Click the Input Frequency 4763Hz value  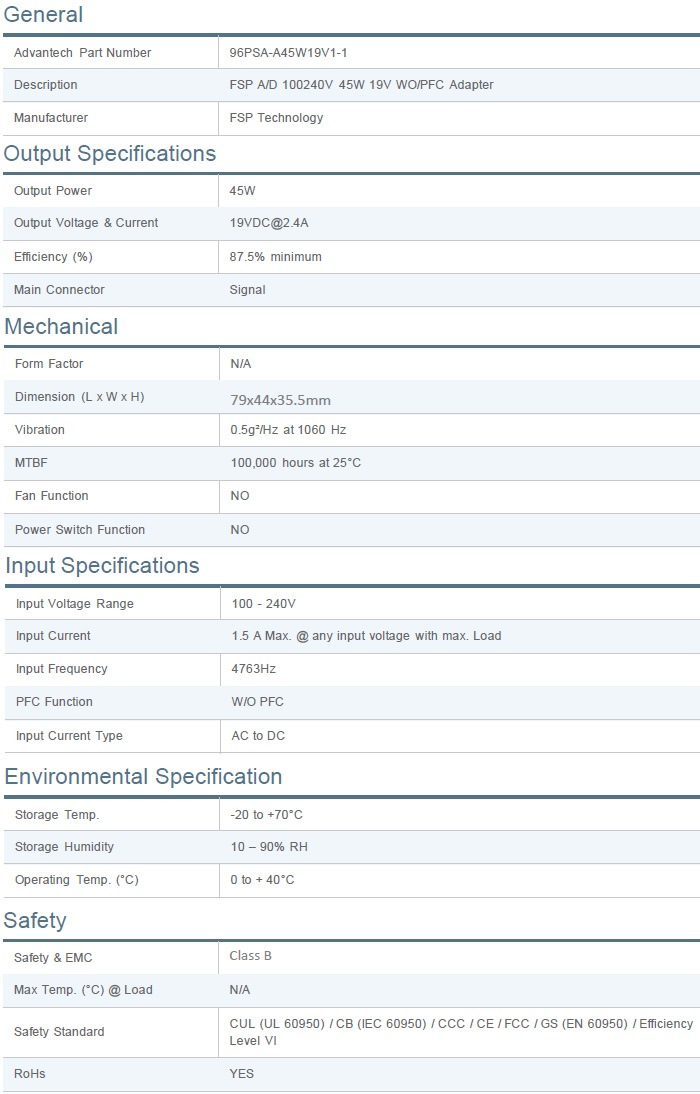pyautogui.click(x=253, y=669)
